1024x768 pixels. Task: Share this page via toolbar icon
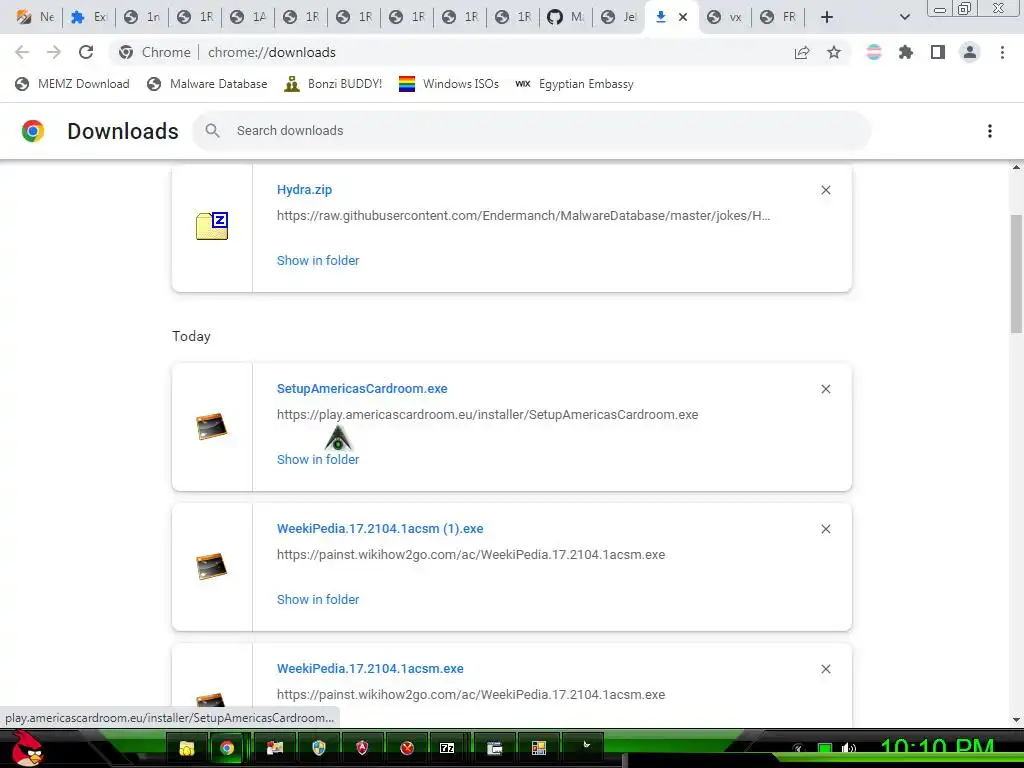point(802,52)
